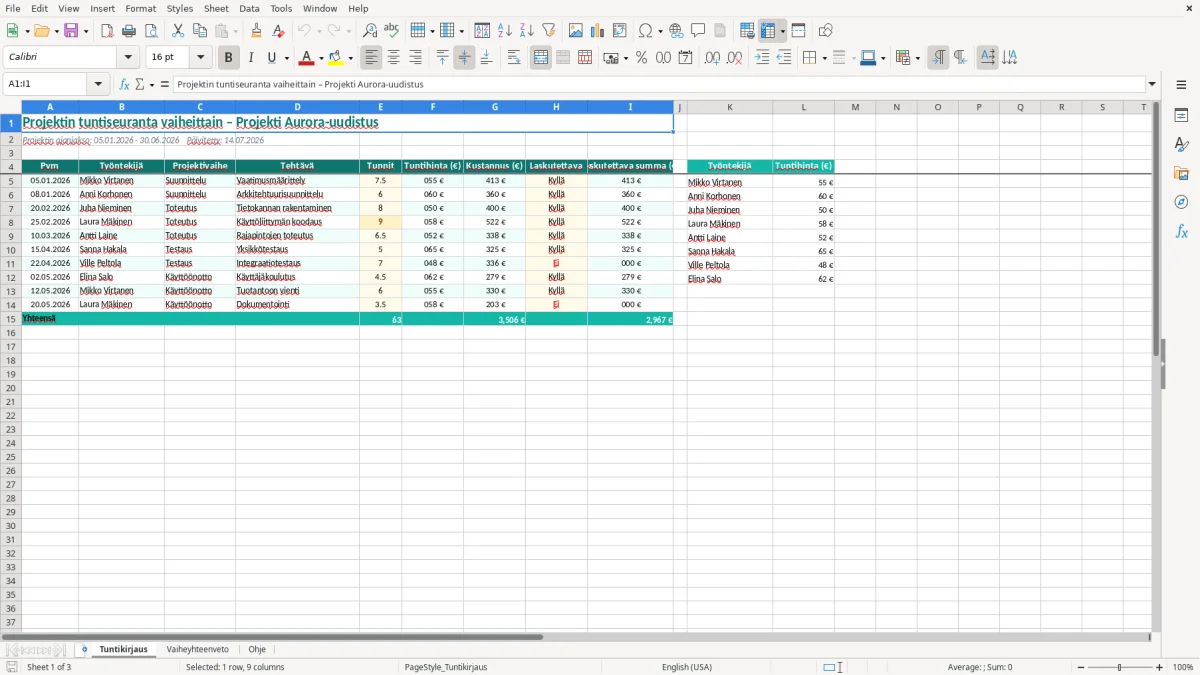This screenshot has width=1200, height=675.
Task: Open the Function Wizard
Action: 125,85
